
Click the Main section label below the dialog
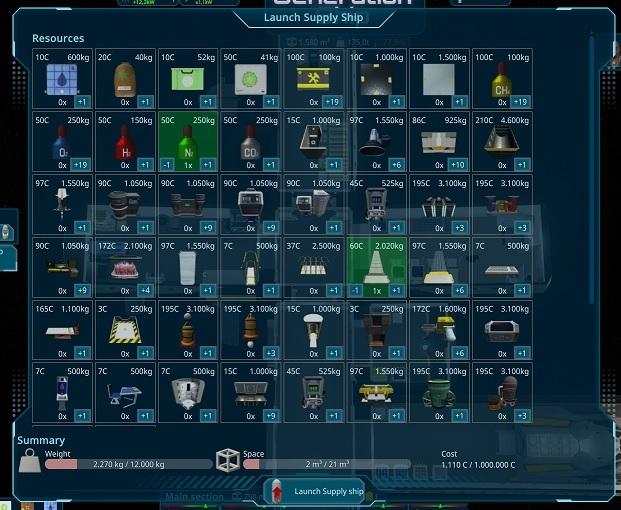tap(194, 497)
